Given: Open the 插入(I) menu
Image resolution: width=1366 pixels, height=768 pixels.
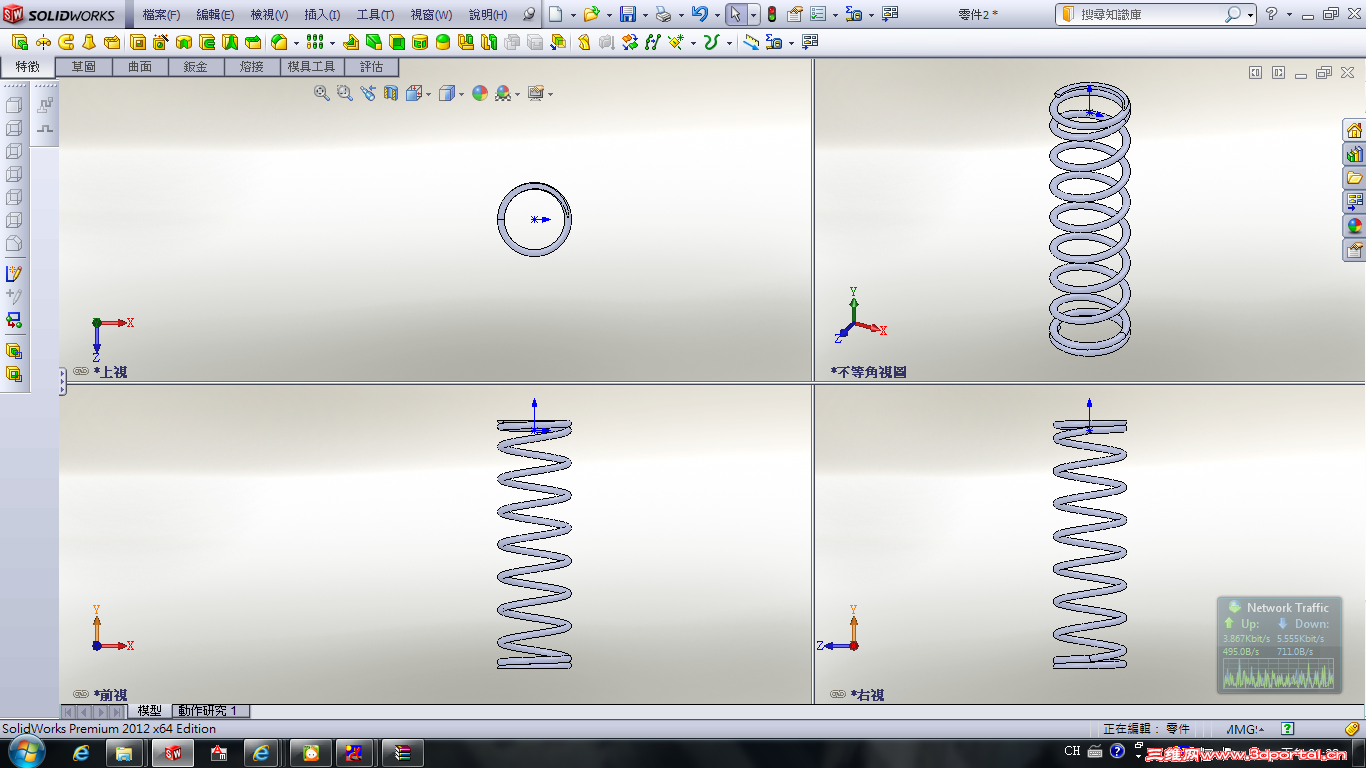Looking at the screenshot, I should point(322,15).
